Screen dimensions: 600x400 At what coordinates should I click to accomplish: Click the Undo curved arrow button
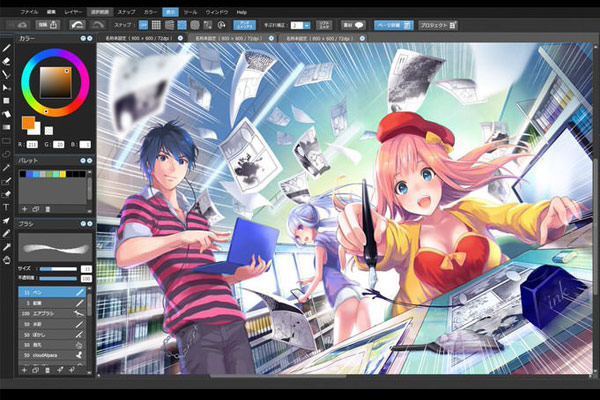coord(78,25)
